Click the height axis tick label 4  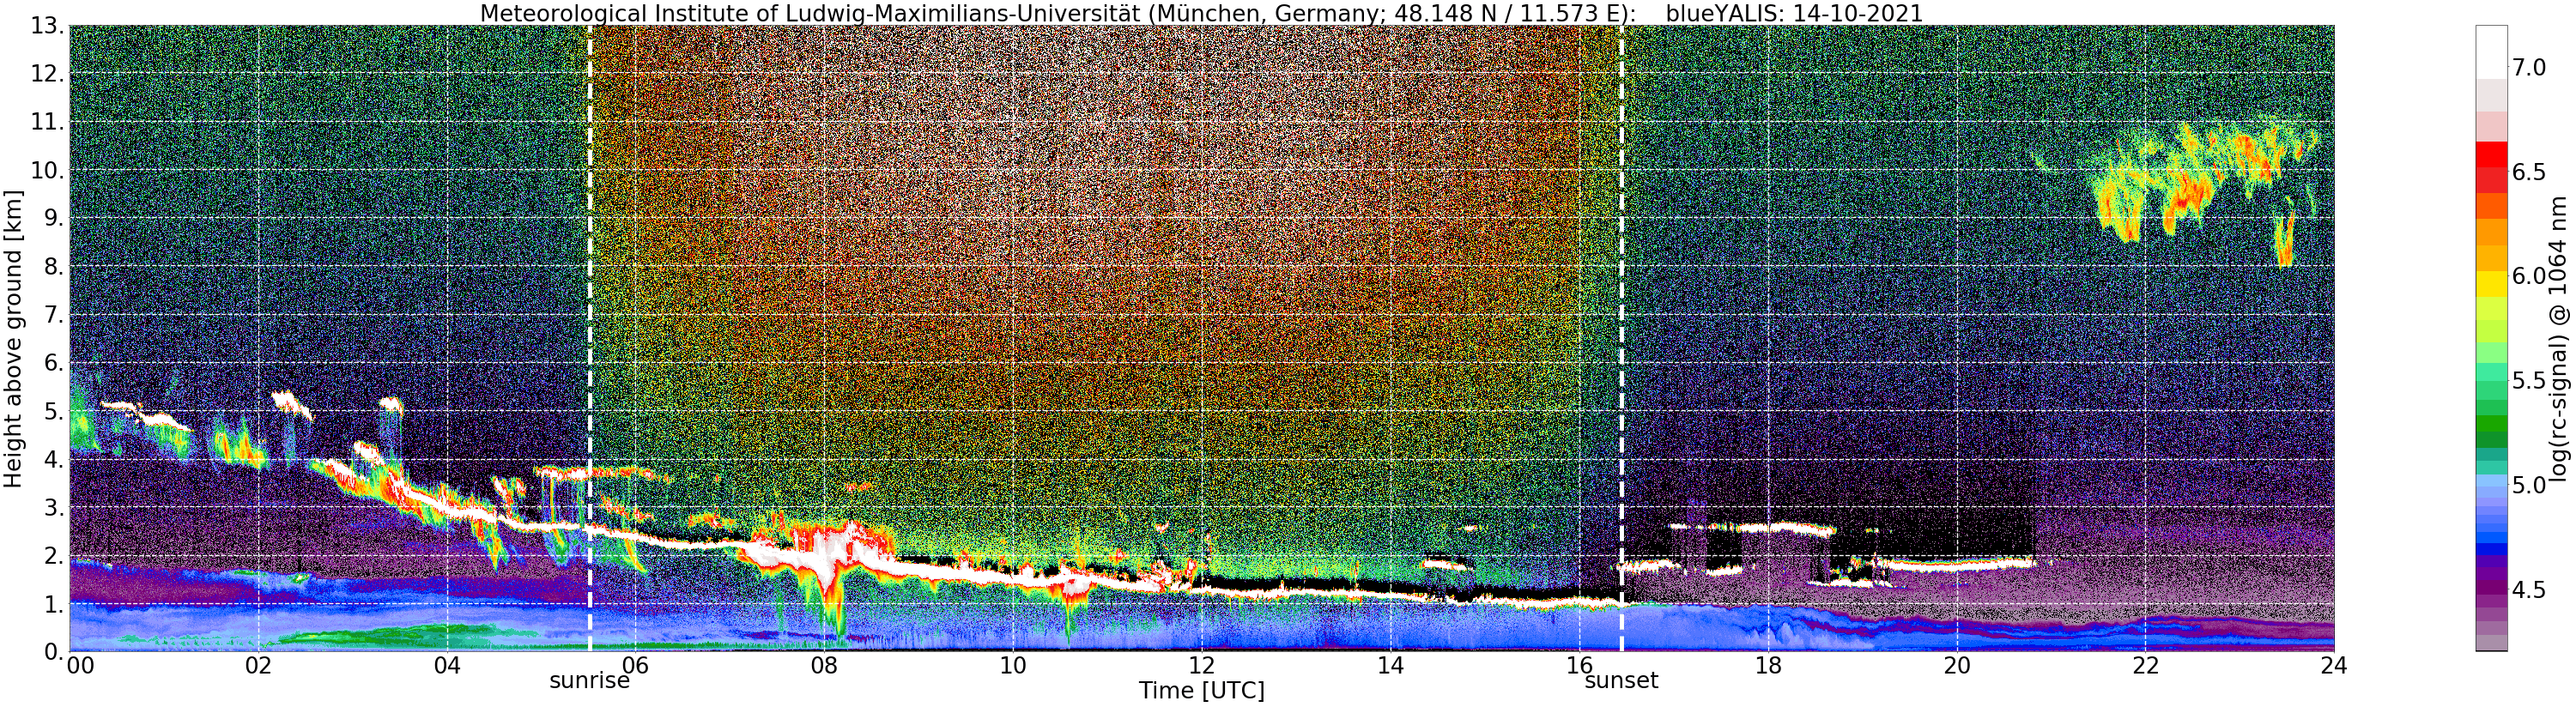[55, 459]
